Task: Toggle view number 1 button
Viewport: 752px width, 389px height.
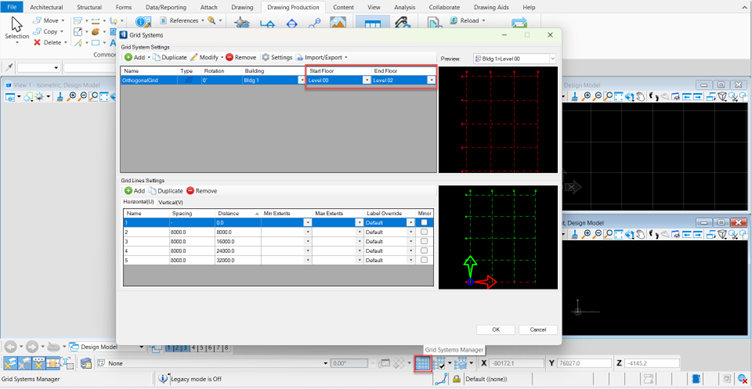Action: click(170, 348)
